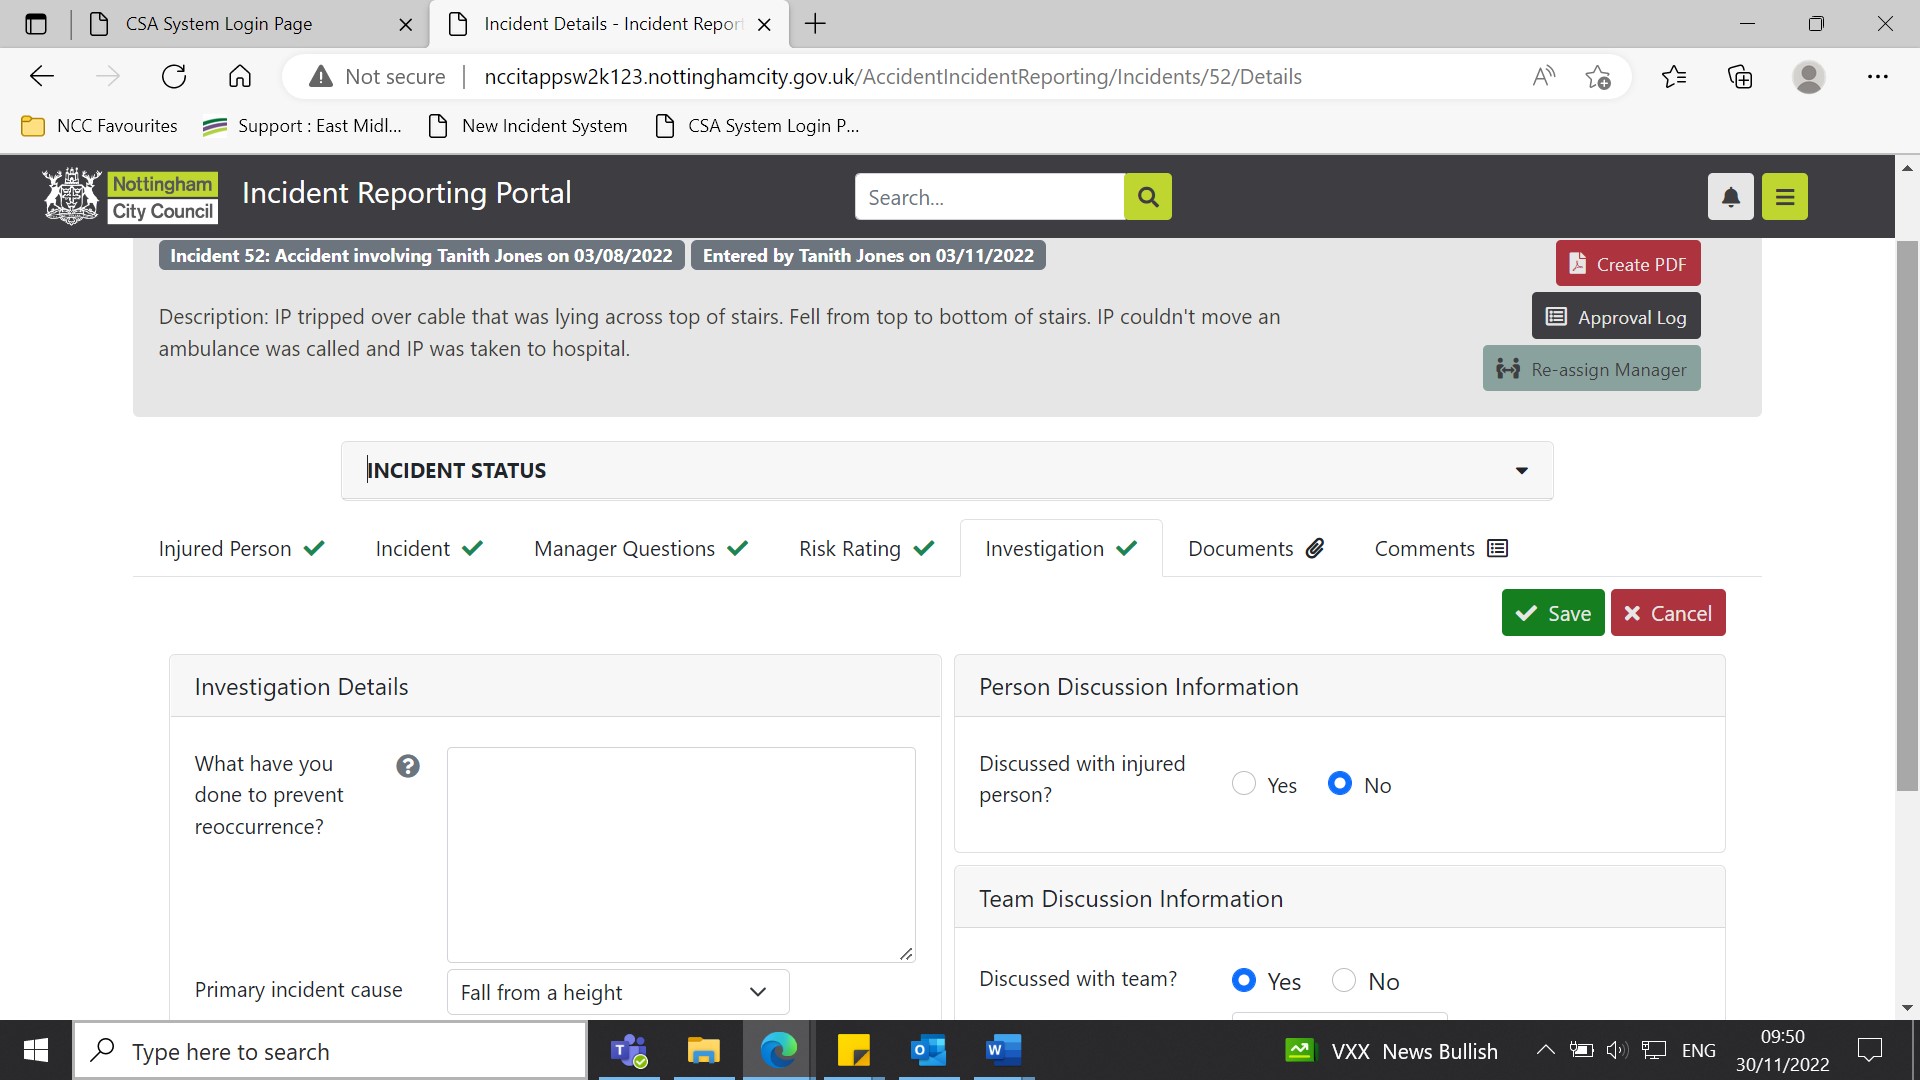Open Microsoft Teams from taskbar

click(629, 1051)
